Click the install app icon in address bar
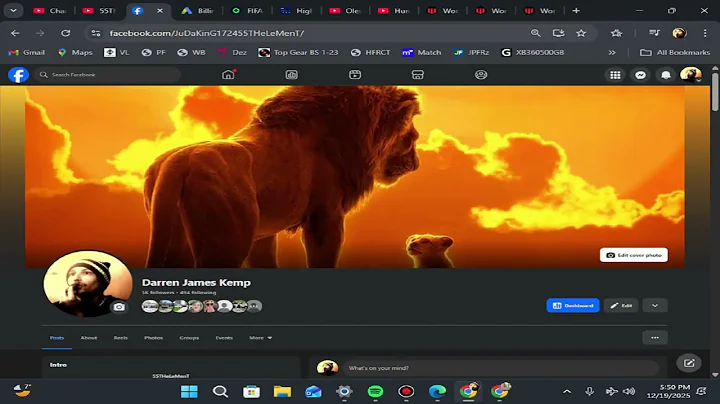 pyautogui.click(x=558, y=33)
